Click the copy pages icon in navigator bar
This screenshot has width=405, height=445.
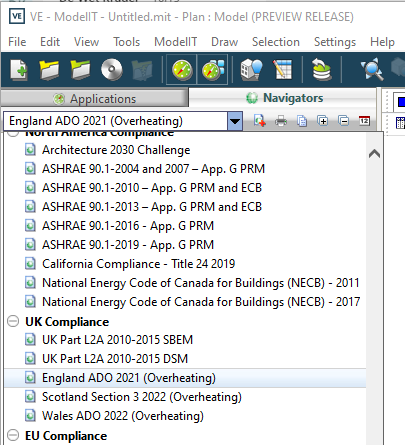[x=302, y=121]
